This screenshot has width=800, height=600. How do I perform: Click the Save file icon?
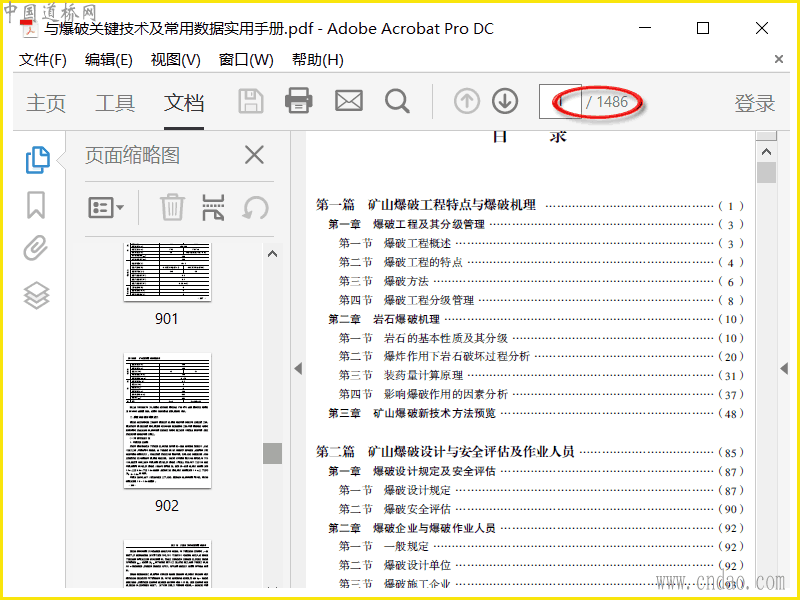(x=251, y=101)
